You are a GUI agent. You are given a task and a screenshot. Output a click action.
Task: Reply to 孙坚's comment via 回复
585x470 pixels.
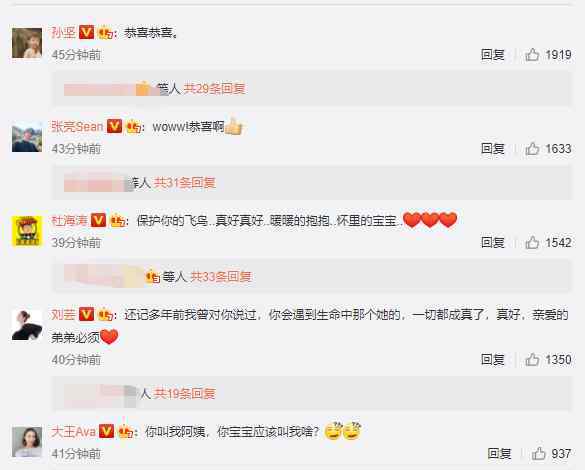click(x=492, y=55)
